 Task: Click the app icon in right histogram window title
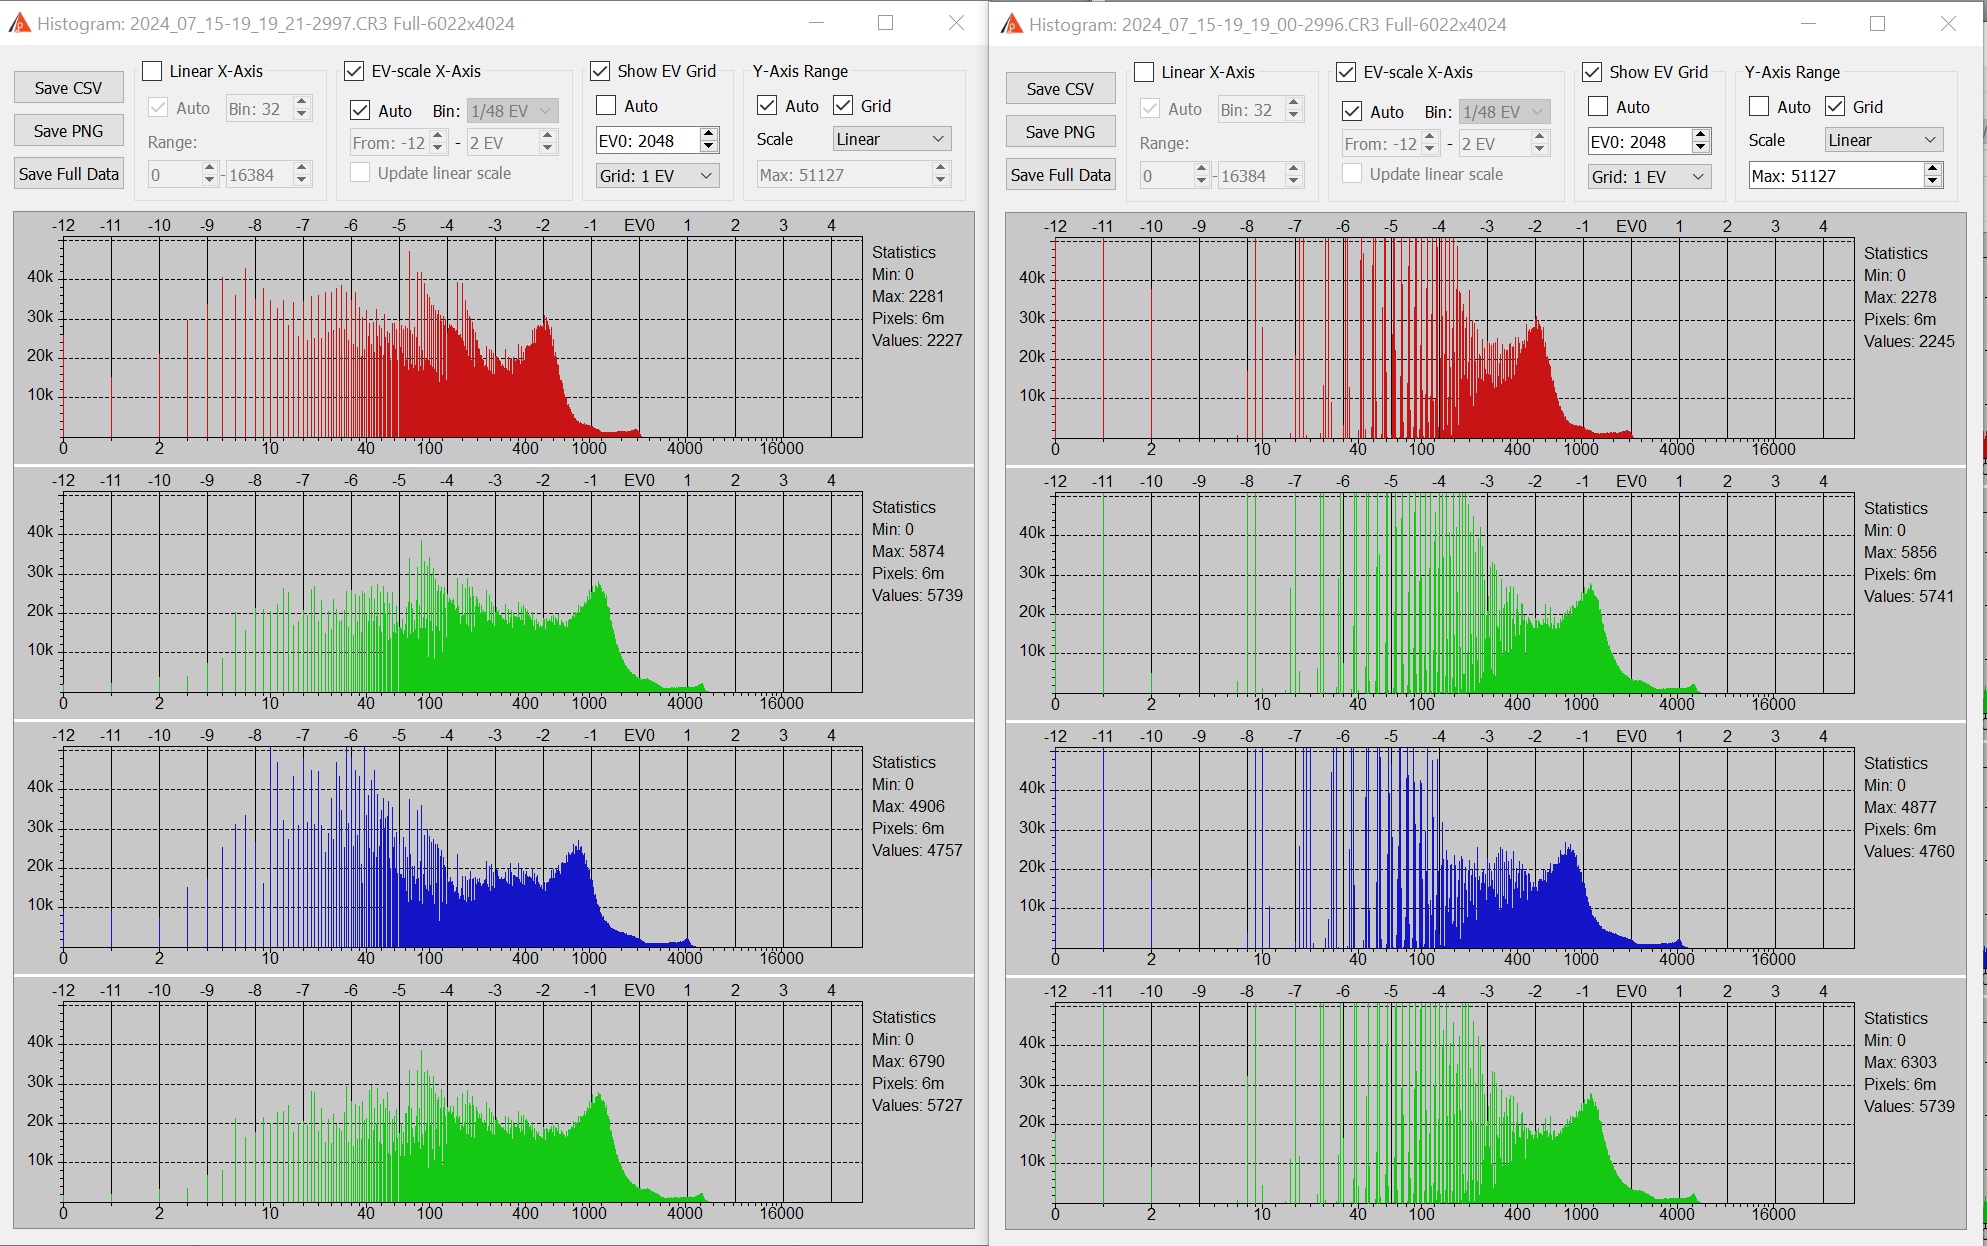(x=1011, y=24)
